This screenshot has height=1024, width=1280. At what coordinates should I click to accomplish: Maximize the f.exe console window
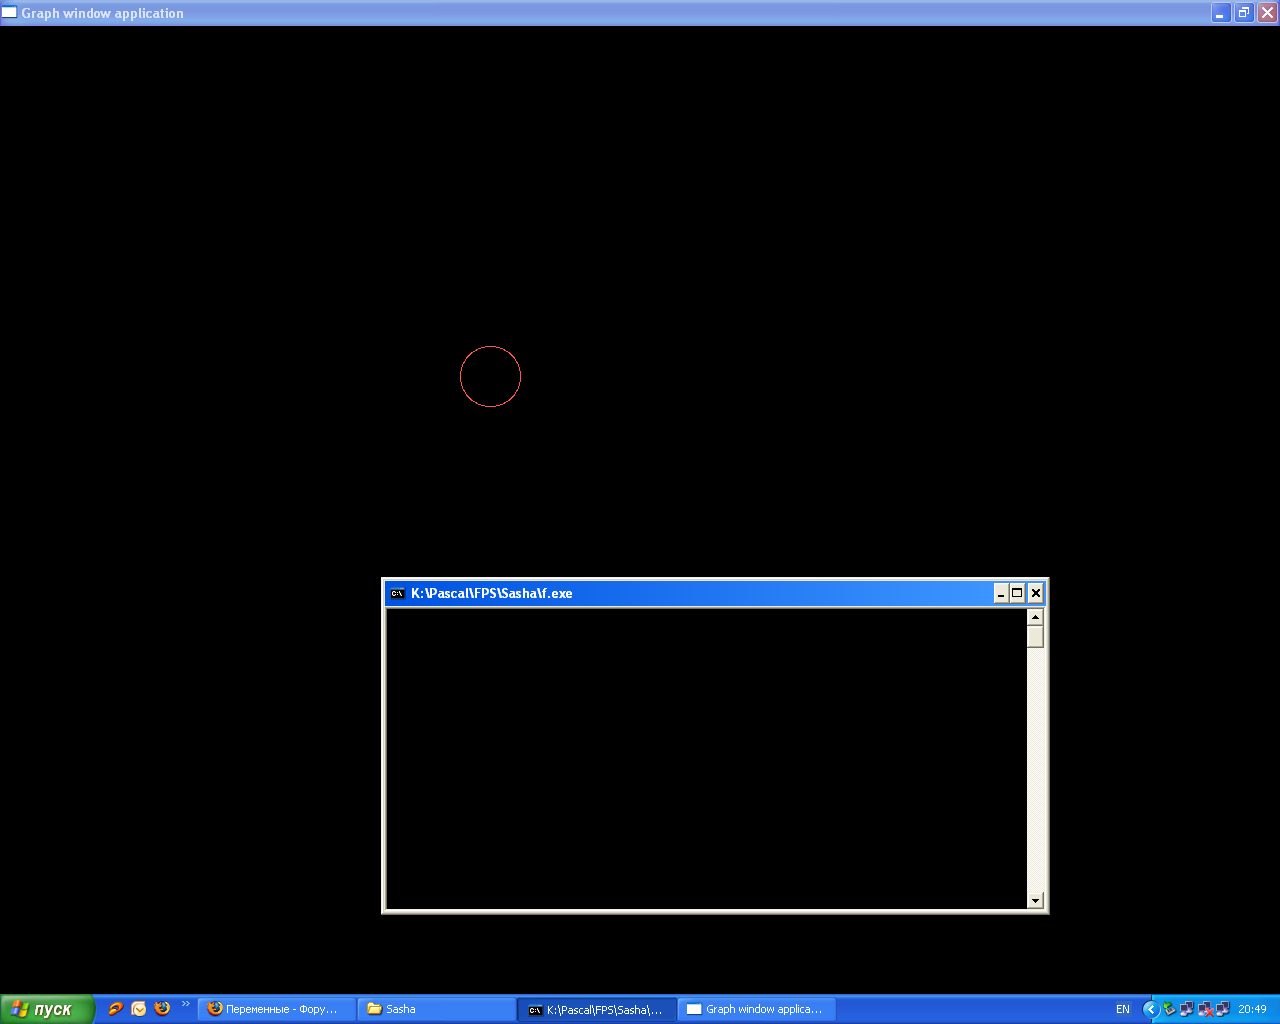click(x=1017, y=593)
